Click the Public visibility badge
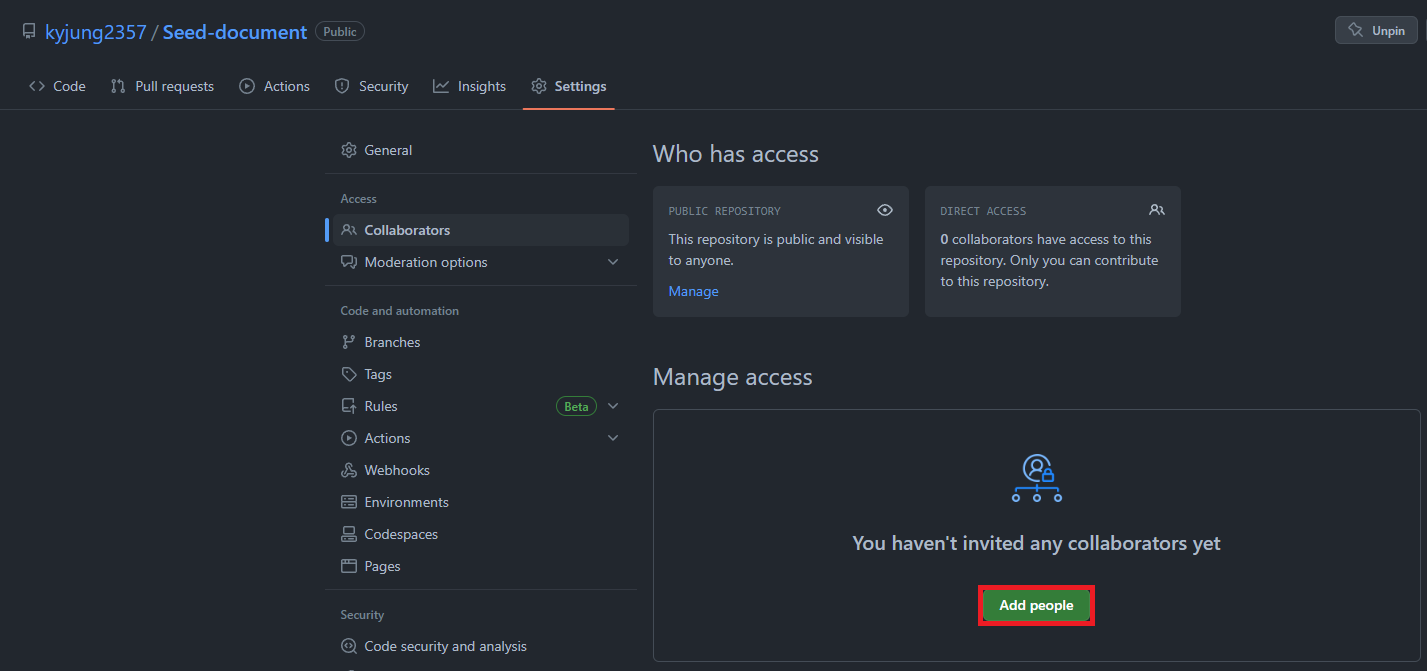Screen dimensions: 1427x671 coord(340,32)
